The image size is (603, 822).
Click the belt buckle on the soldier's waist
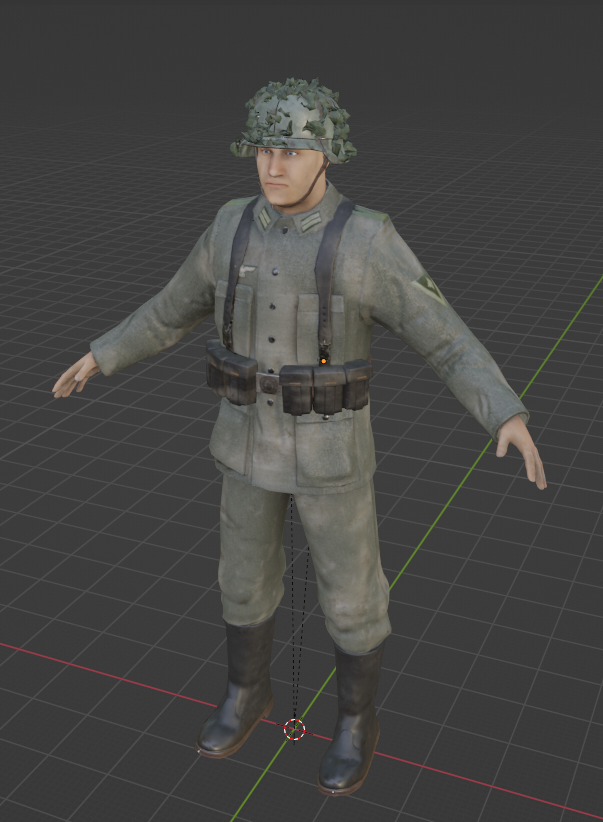click(268, 385)
